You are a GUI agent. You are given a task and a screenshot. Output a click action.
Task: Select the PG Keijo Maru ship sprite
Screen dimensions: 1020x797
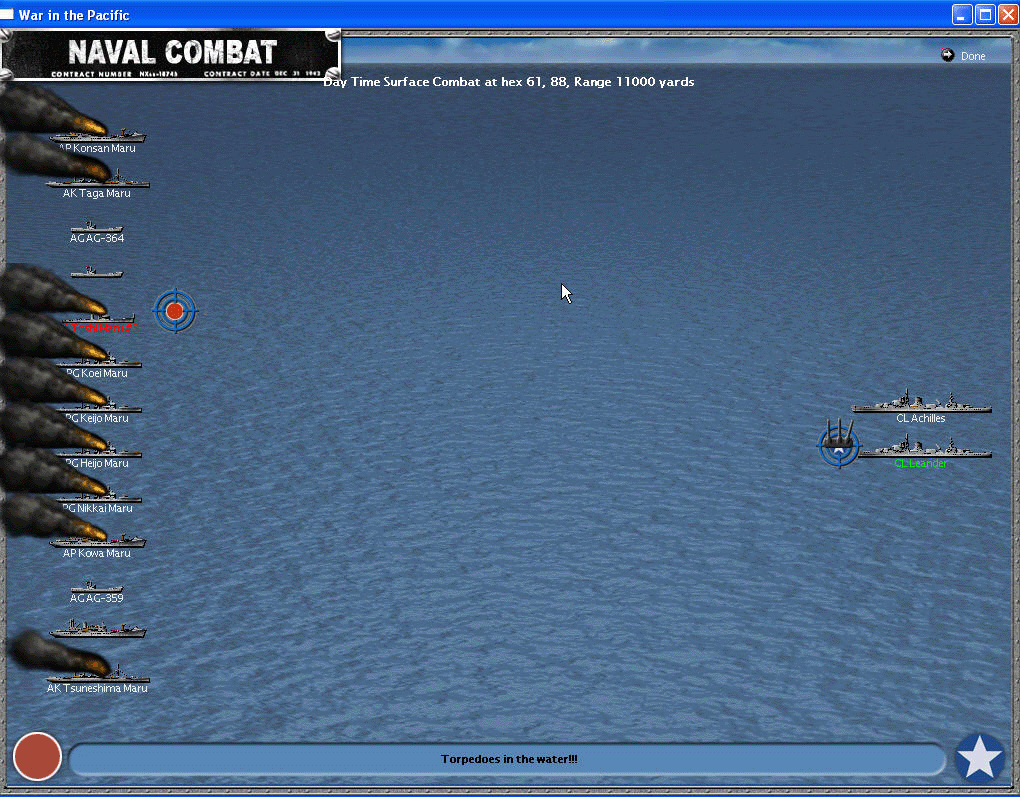click(99, 406)
